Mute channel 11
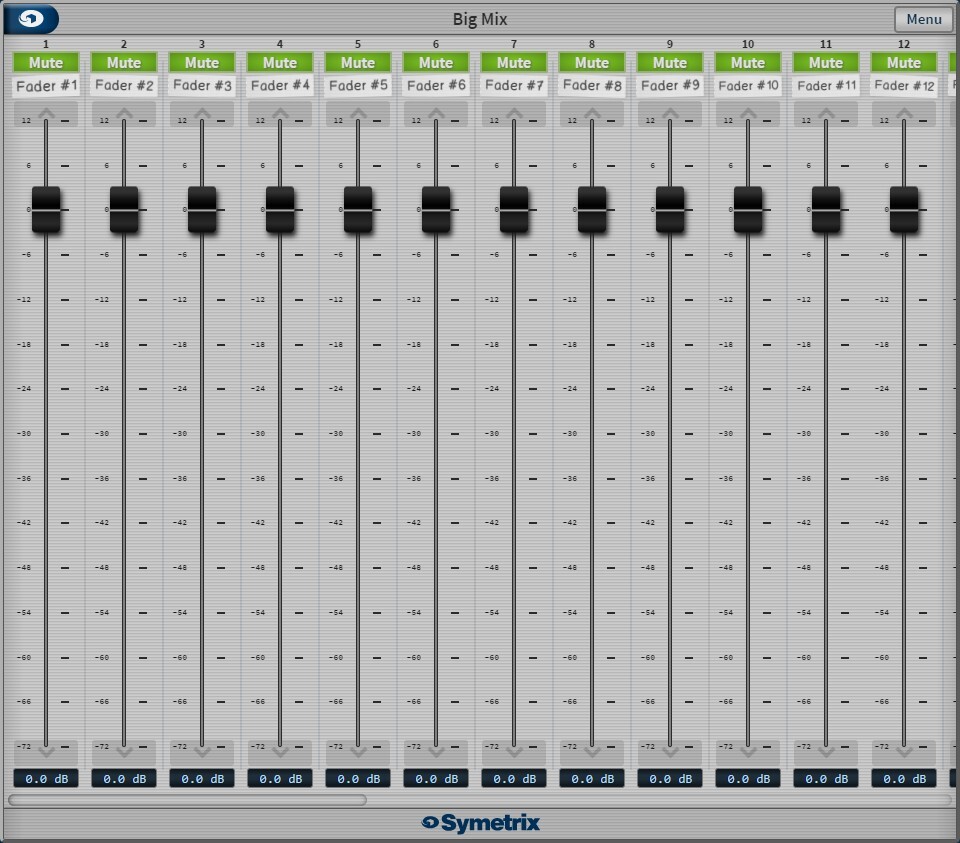Viewport: 960px width, 843px height. click(826, 62)
